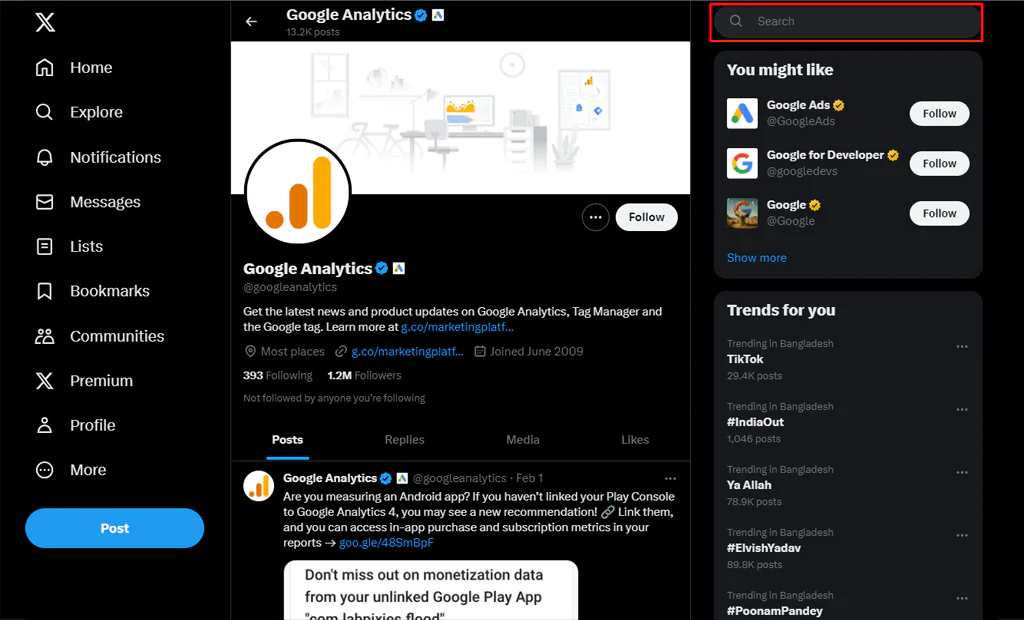Switch to the Likes tab

[635, 440]
